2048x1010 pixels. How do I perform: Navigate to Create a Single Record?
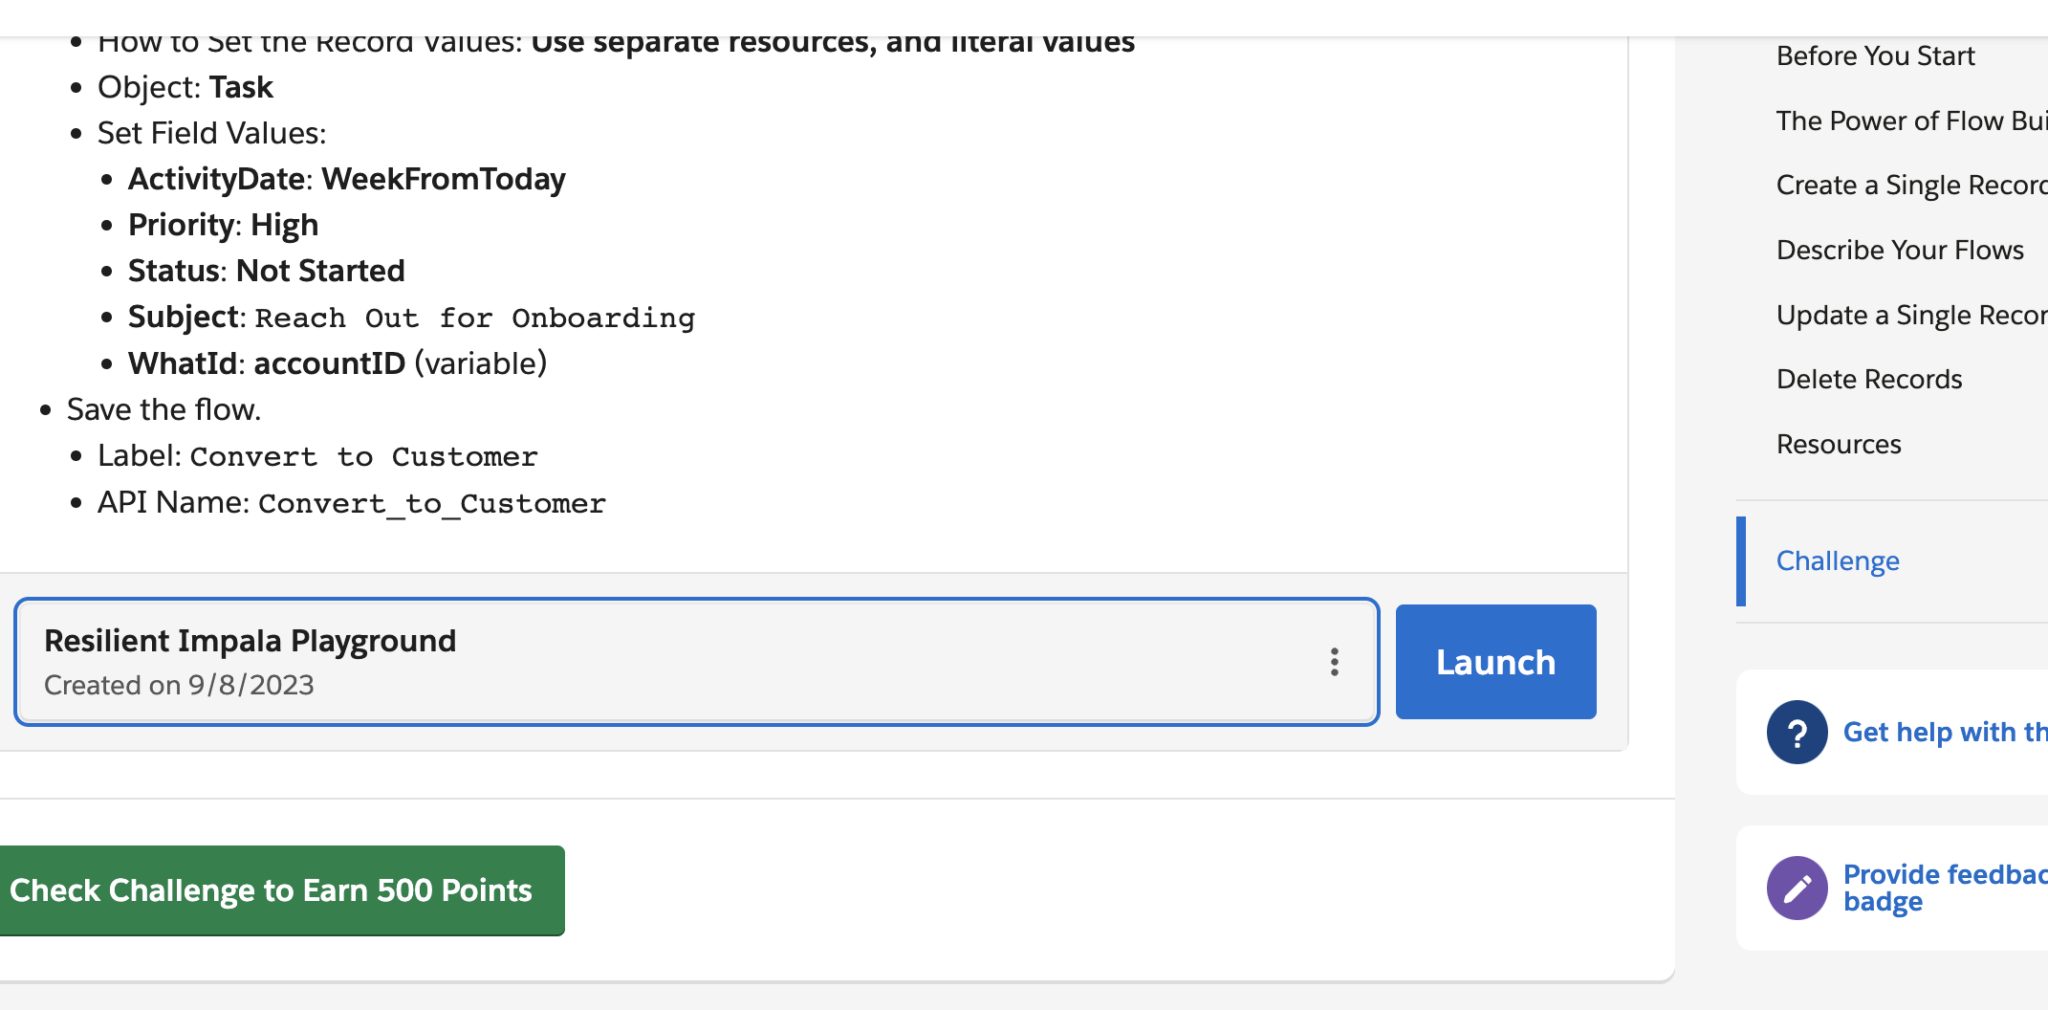coord(1910,185)
